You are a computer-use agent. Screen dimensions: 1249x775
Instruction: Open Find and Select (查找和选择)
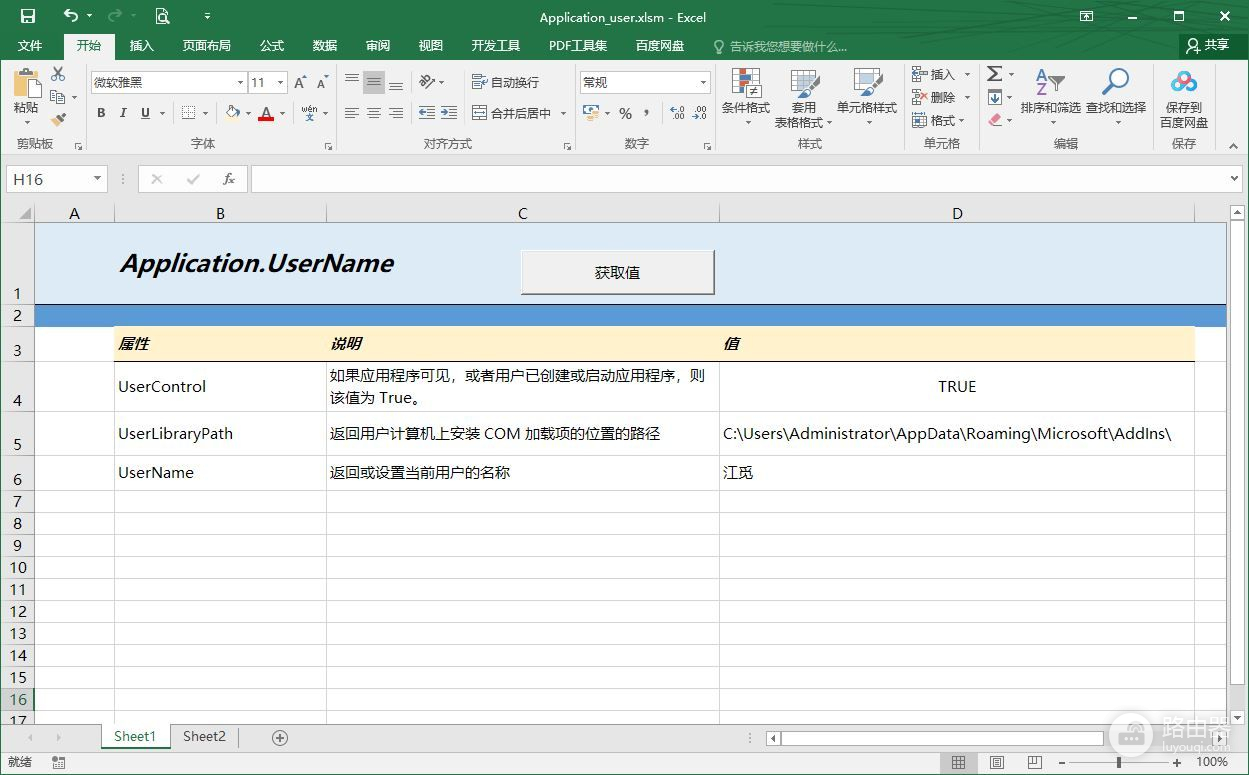click(1115, 97)
